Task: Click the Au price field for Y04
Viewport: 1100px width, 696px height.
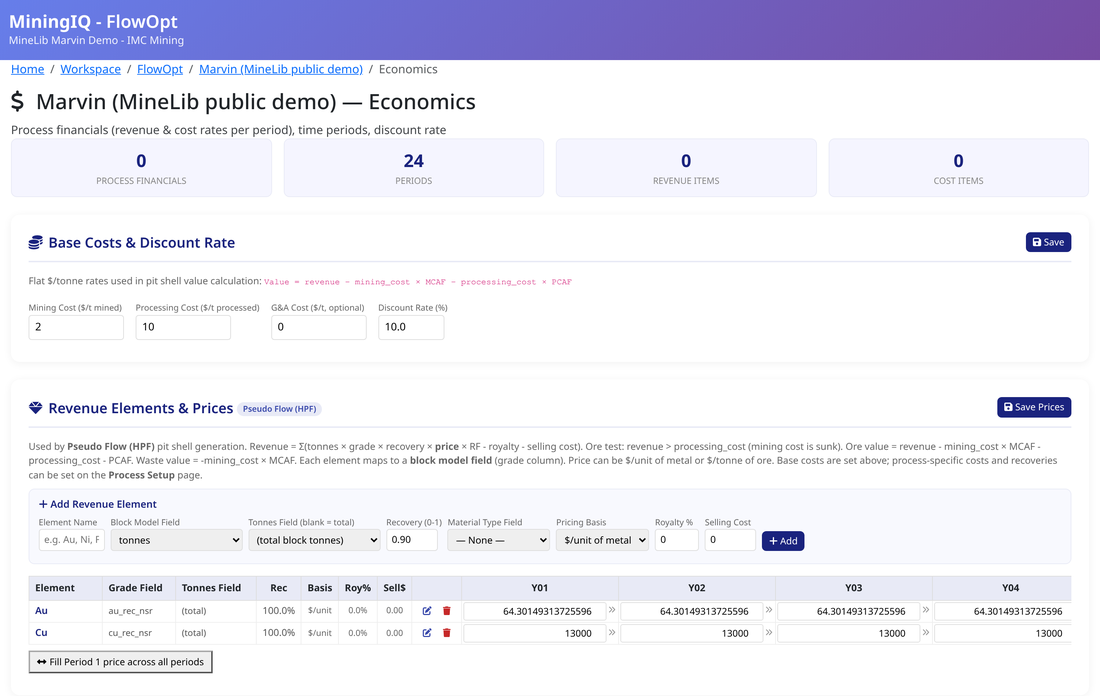Action: [x=1003, y=612]
